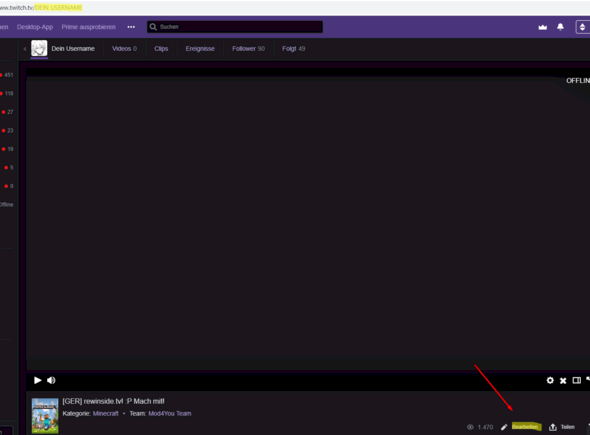Image resolution: width=590 pixels, height=435 pixels.
Task: Click the viewer count eye icon
Action: click(x=470, y=427)
